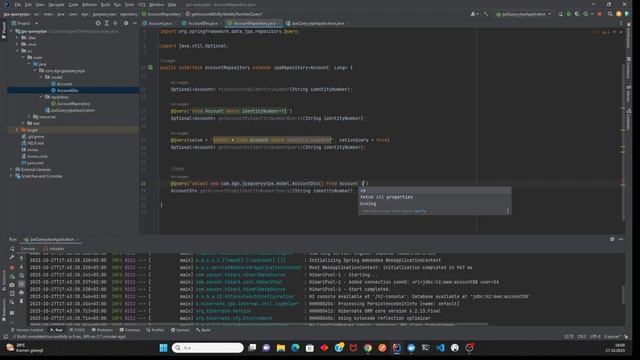
Task: Toggle soft-wrap in console toolbar
Action: [22, 276]
